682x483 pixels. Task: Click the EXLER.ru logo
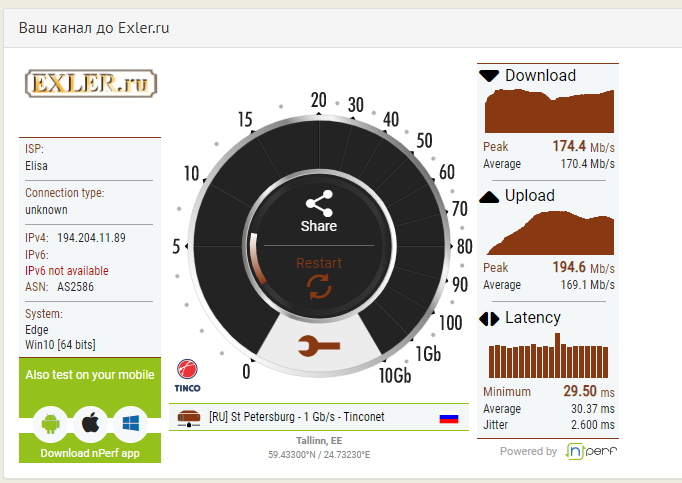[90, 82]
